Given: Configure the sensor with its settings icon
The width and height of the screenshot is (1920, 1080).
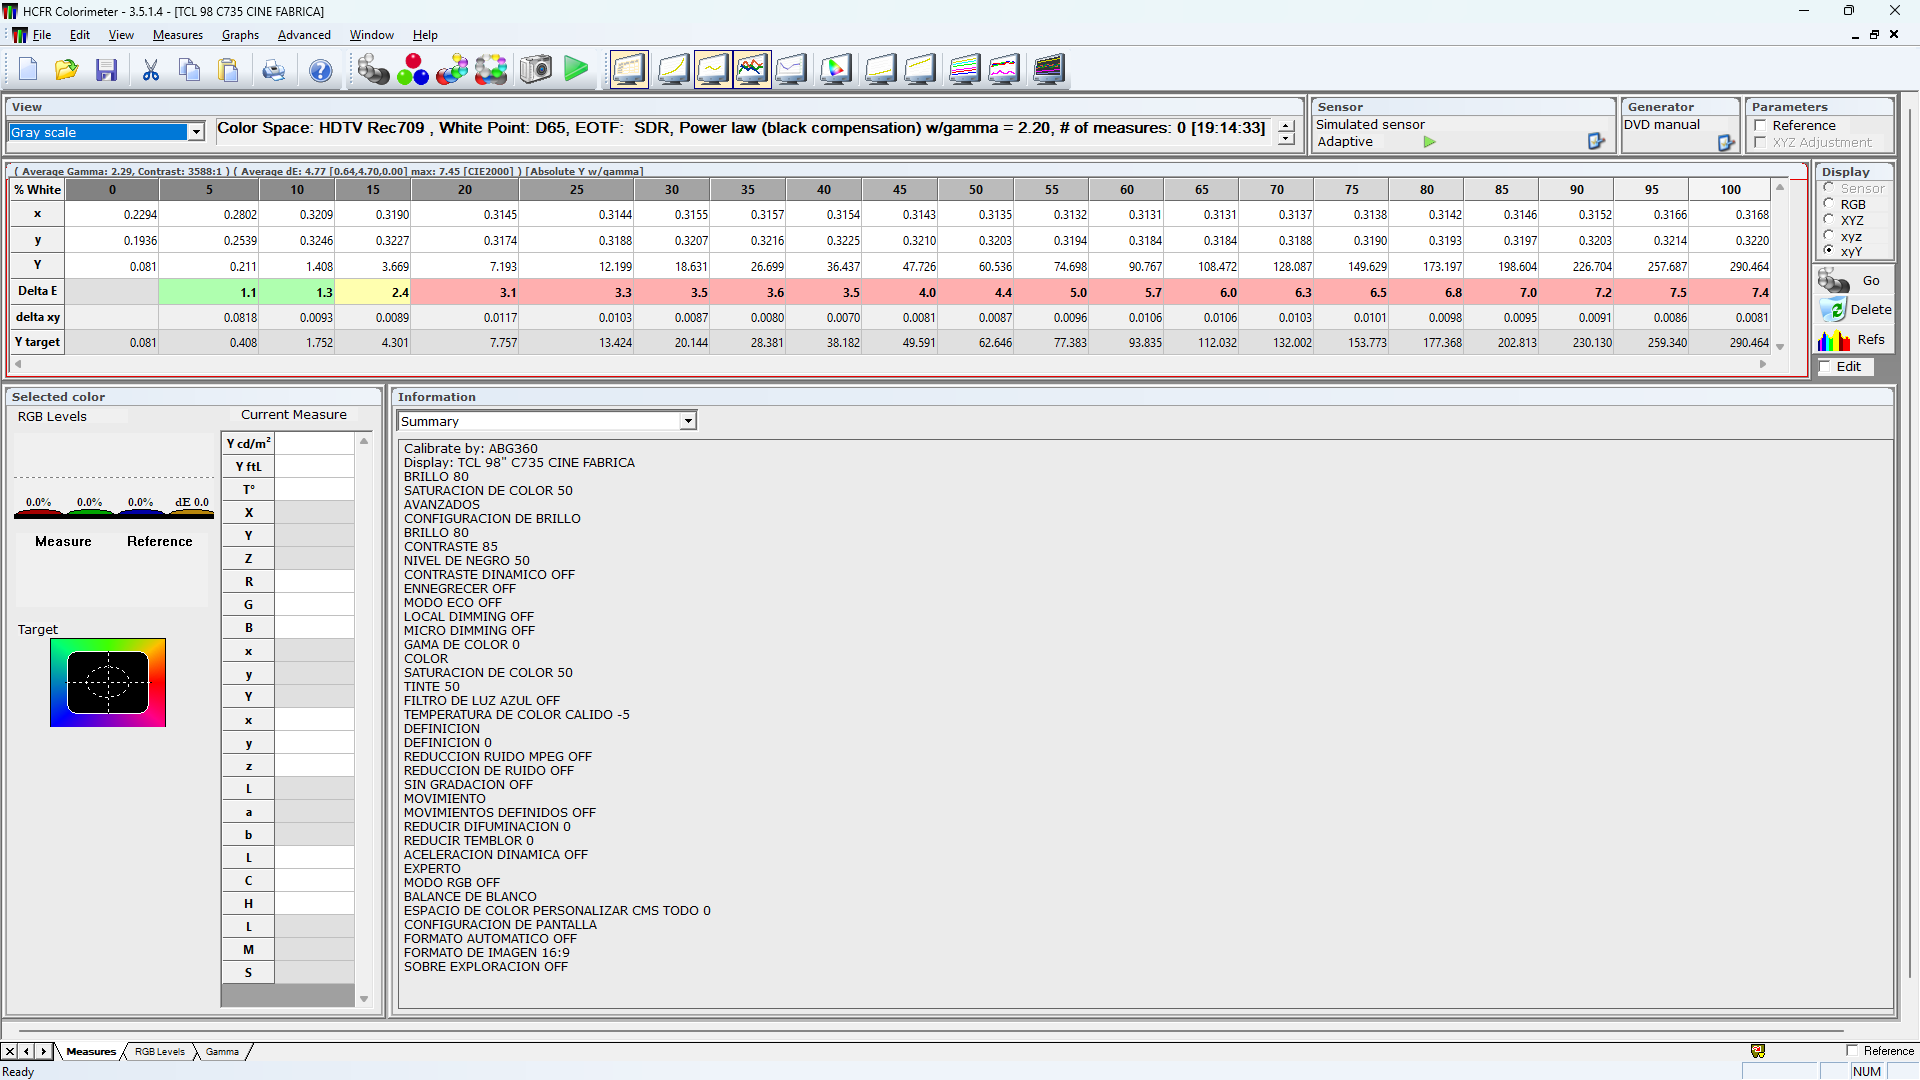Looking at the screenshot, I should click(1596, 142).
